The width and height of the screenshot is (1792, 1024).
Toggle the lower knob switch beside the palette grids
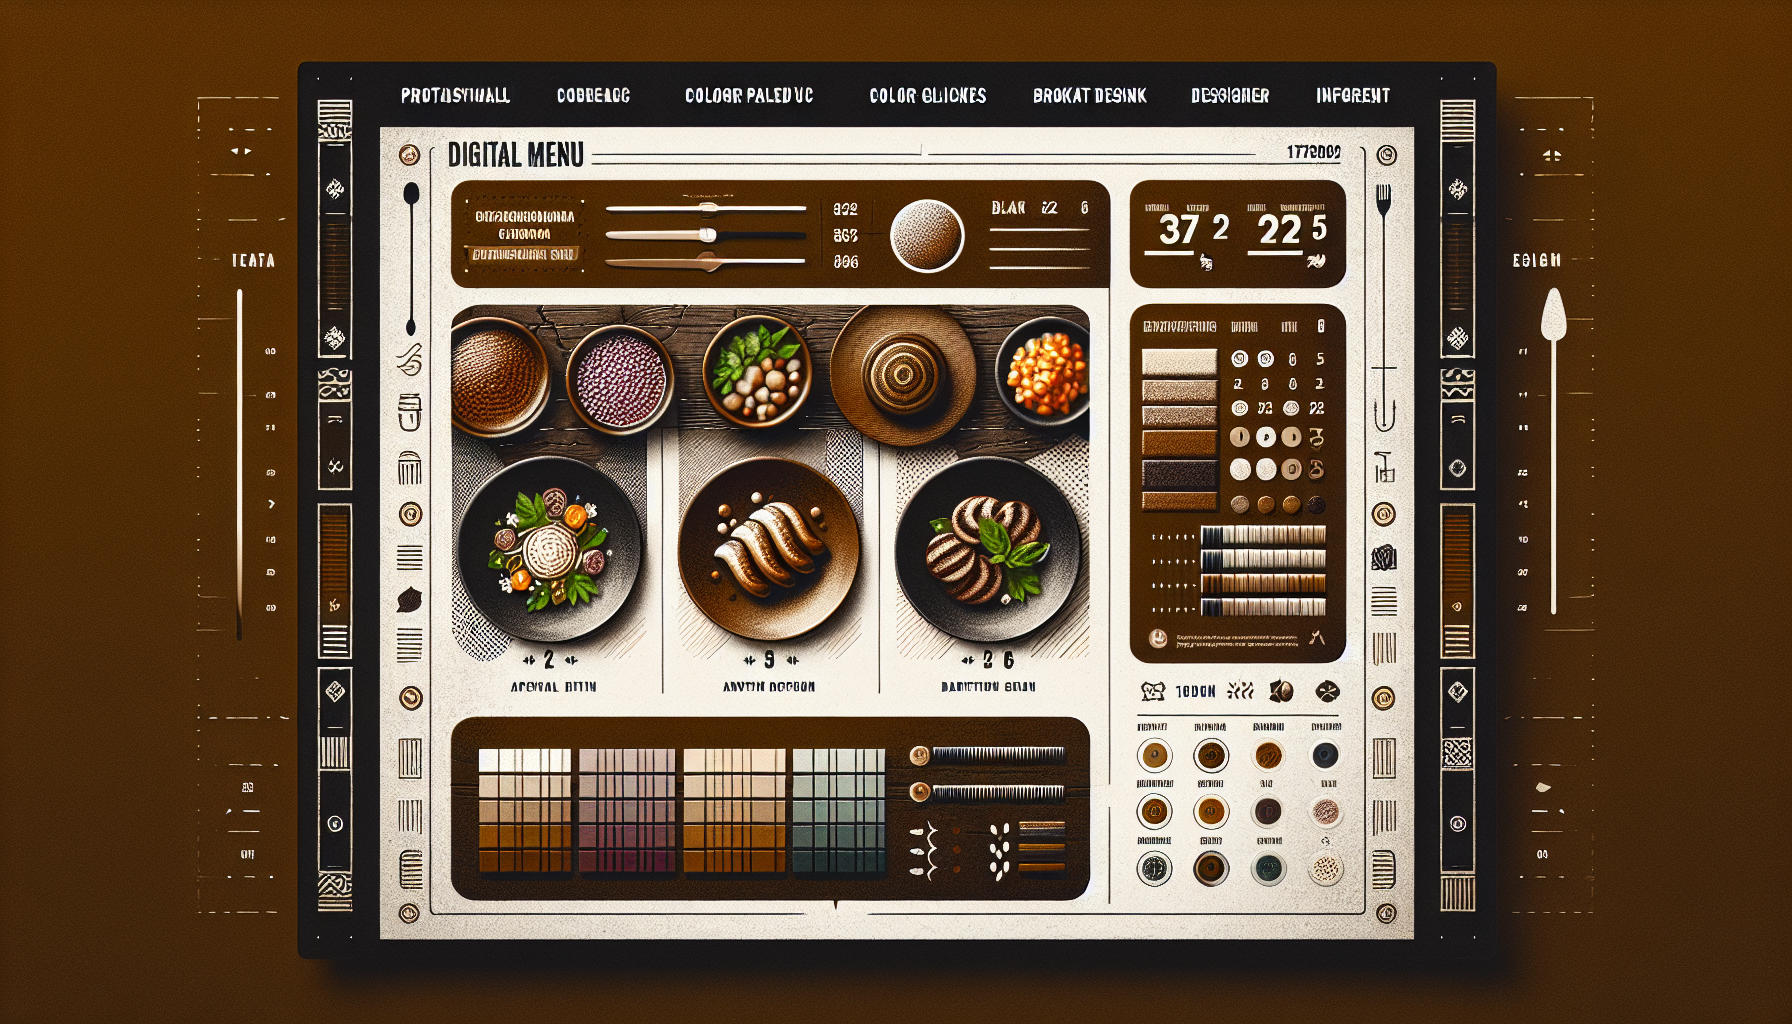(x=920, y=793)
